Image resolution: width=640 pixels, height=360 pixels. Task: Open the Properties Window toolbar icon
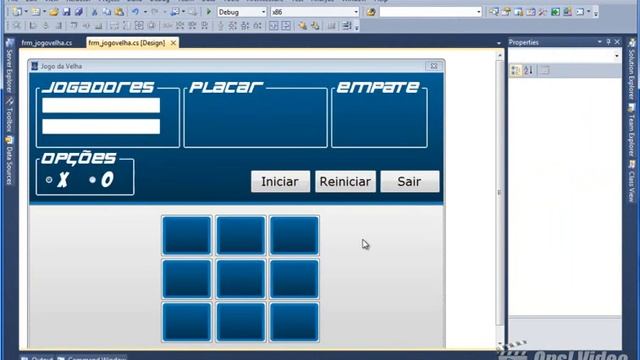point(506,12)
